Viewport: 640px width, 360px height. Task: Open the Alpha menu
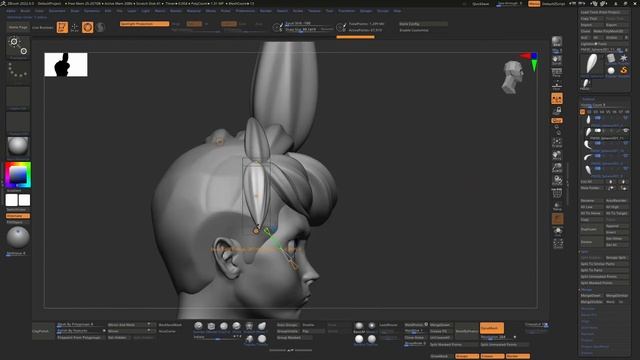(x=11, y=11)
